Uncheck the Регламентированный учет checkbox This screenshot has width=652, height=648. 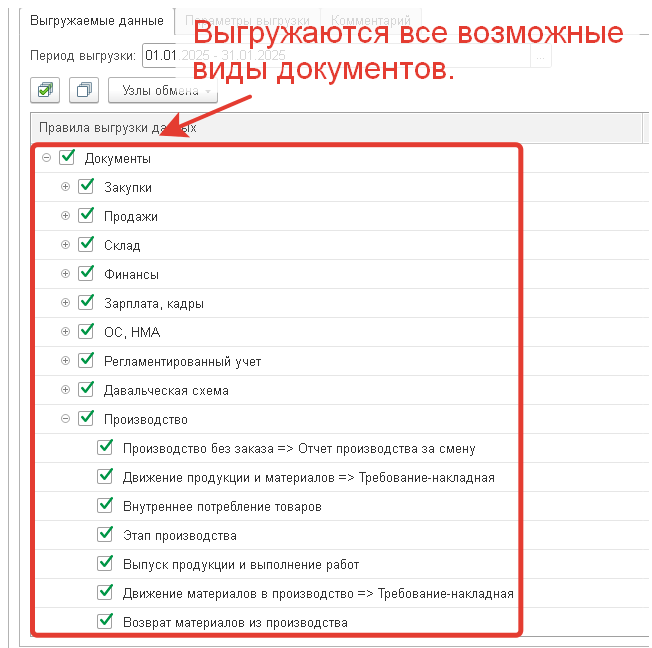86,360
